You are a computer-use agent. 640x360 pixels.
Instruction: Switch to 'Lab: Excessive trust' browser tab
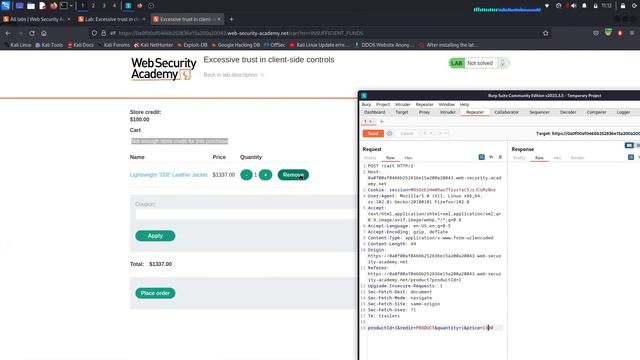[x=112, y=19]
